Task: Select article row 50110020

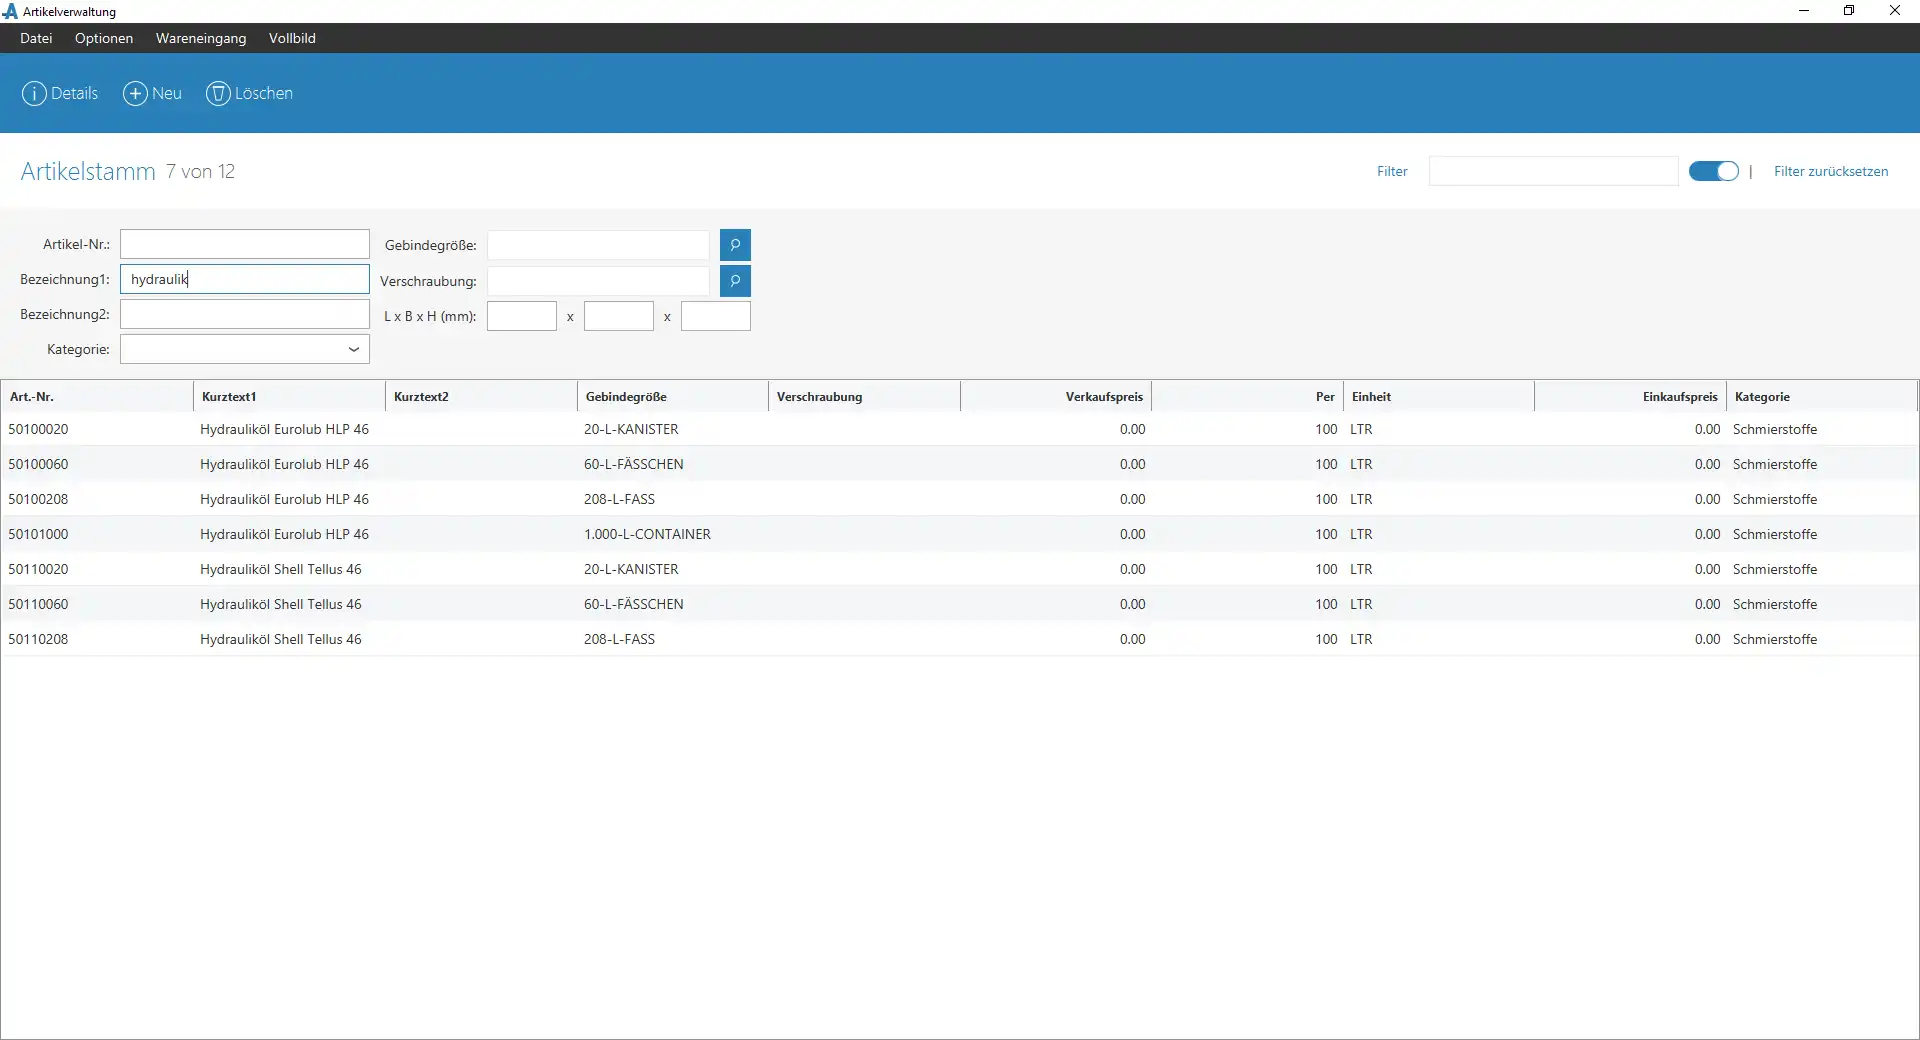Action: [960, 569]
